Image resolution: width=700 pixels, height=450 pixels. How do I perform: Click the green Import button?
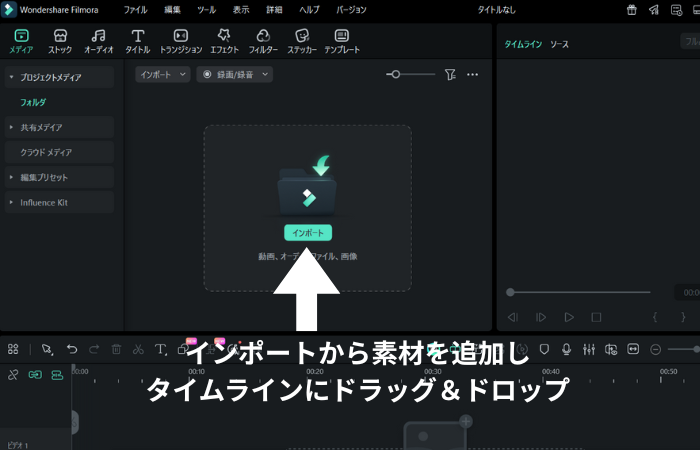click(x=308, y=233)
